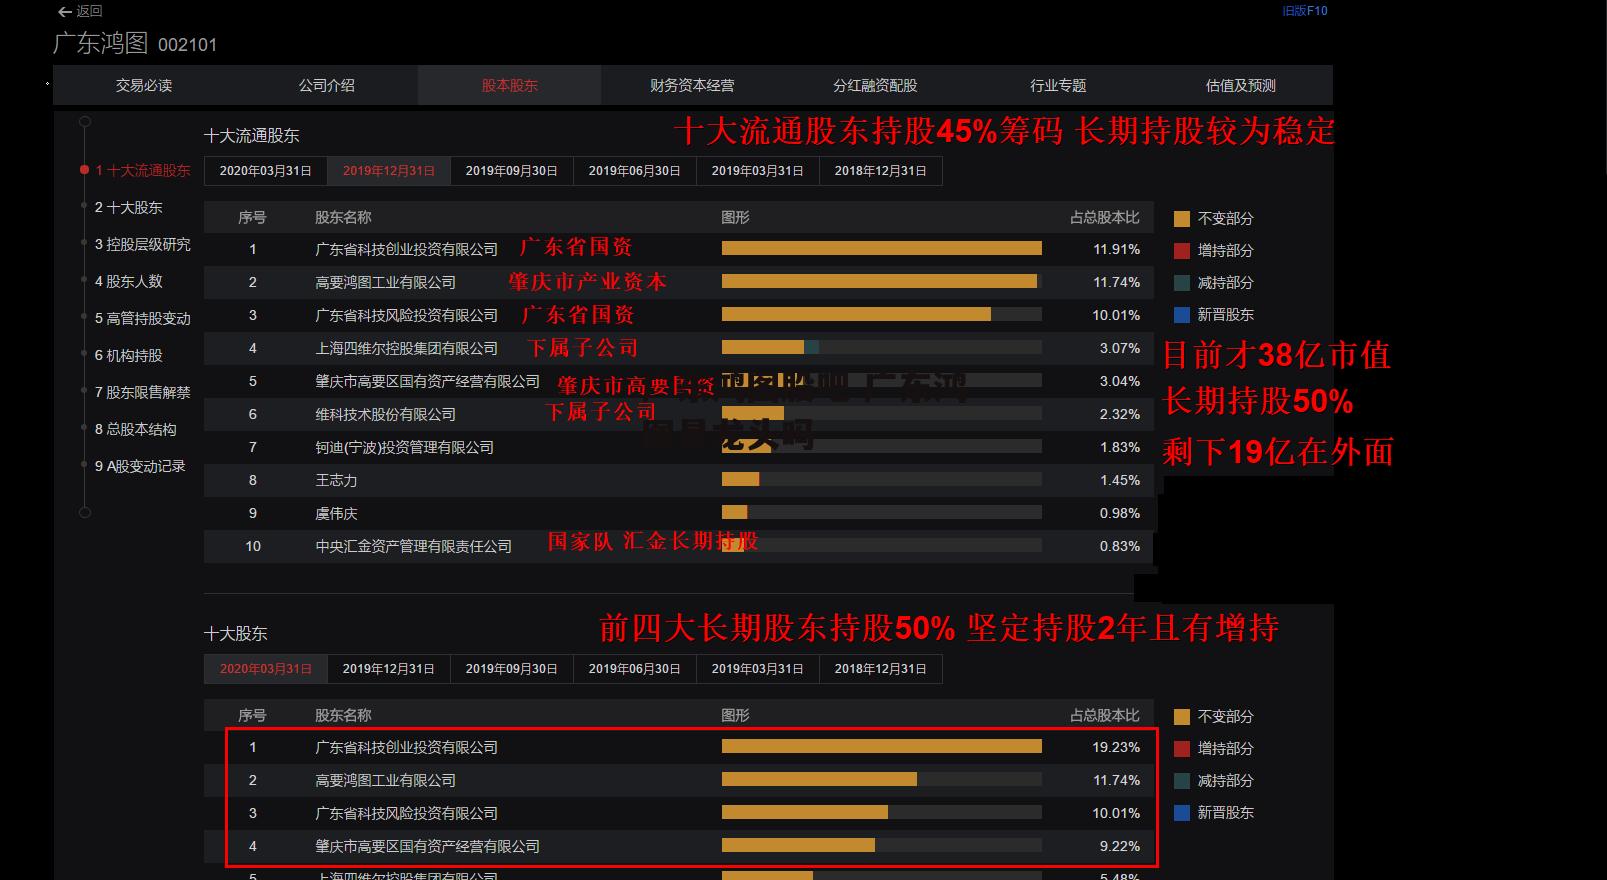The width and height of the screenshot is (1607, 880).
Task: Click 广东省科技风险投资有限公司 in the 十大流通股东 table
Action: (406, 315)
